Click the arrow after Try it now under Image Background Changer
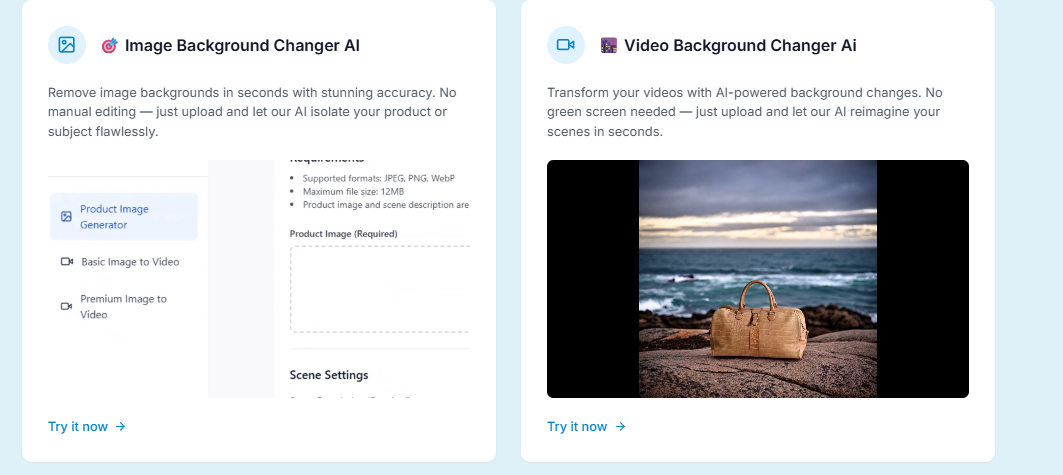Viewport: 1063px width, 475px height. [120, 426]
